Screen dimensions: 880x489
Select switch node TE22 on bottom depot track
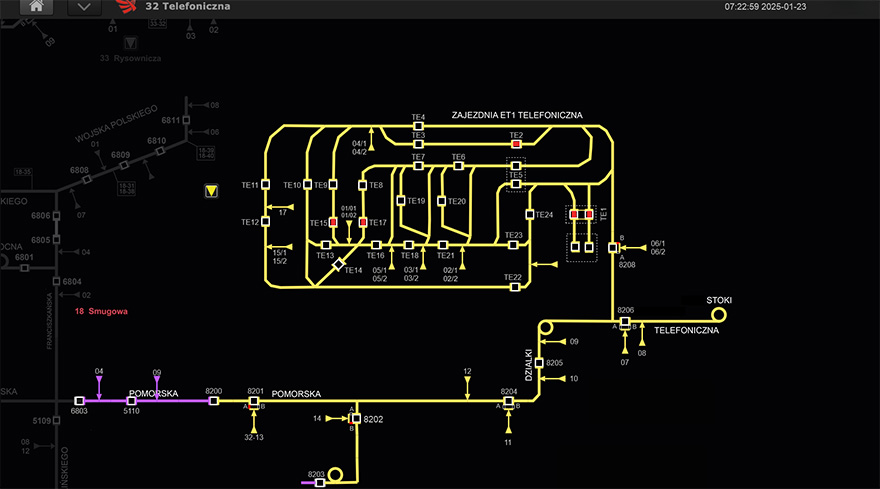click(x=515, y=287)
